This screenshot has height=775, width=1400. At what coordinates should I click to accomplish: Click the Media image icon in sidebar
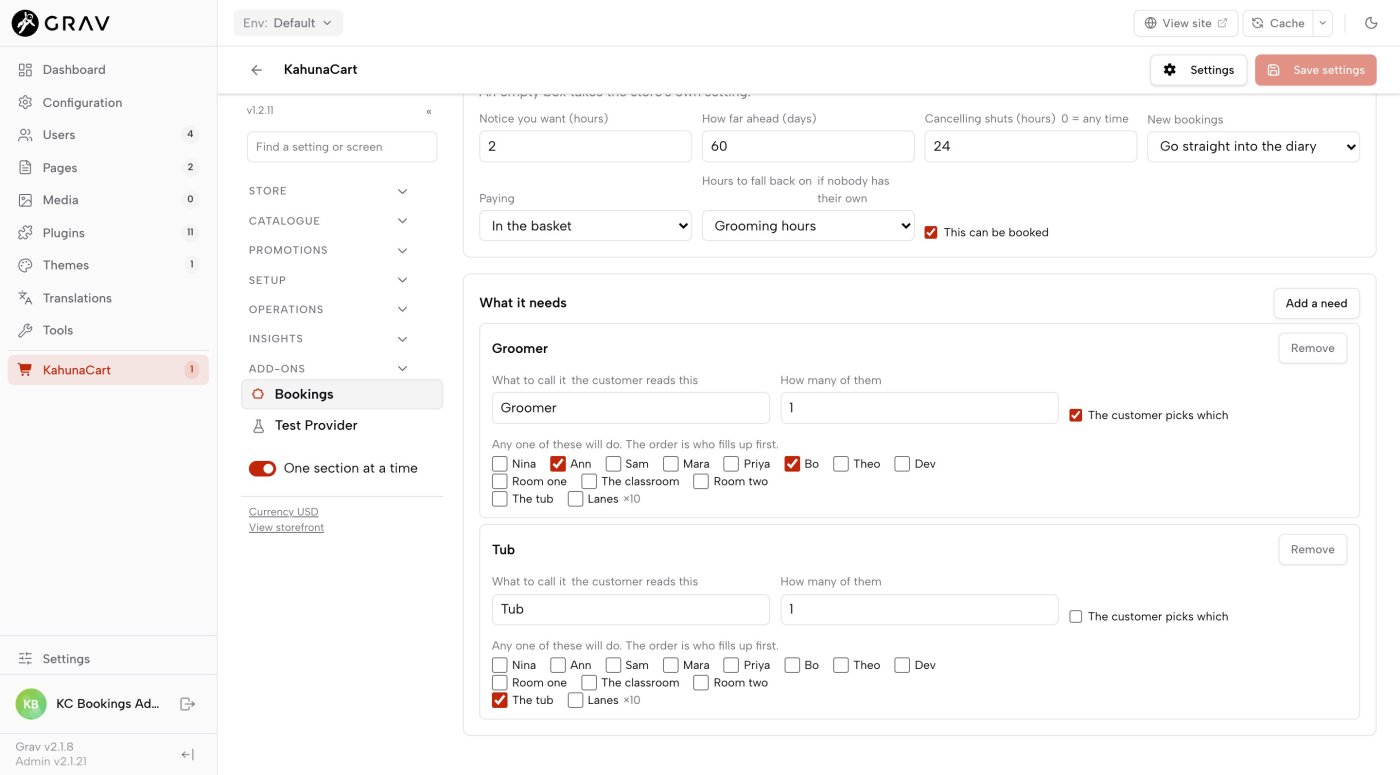[26, 200]
